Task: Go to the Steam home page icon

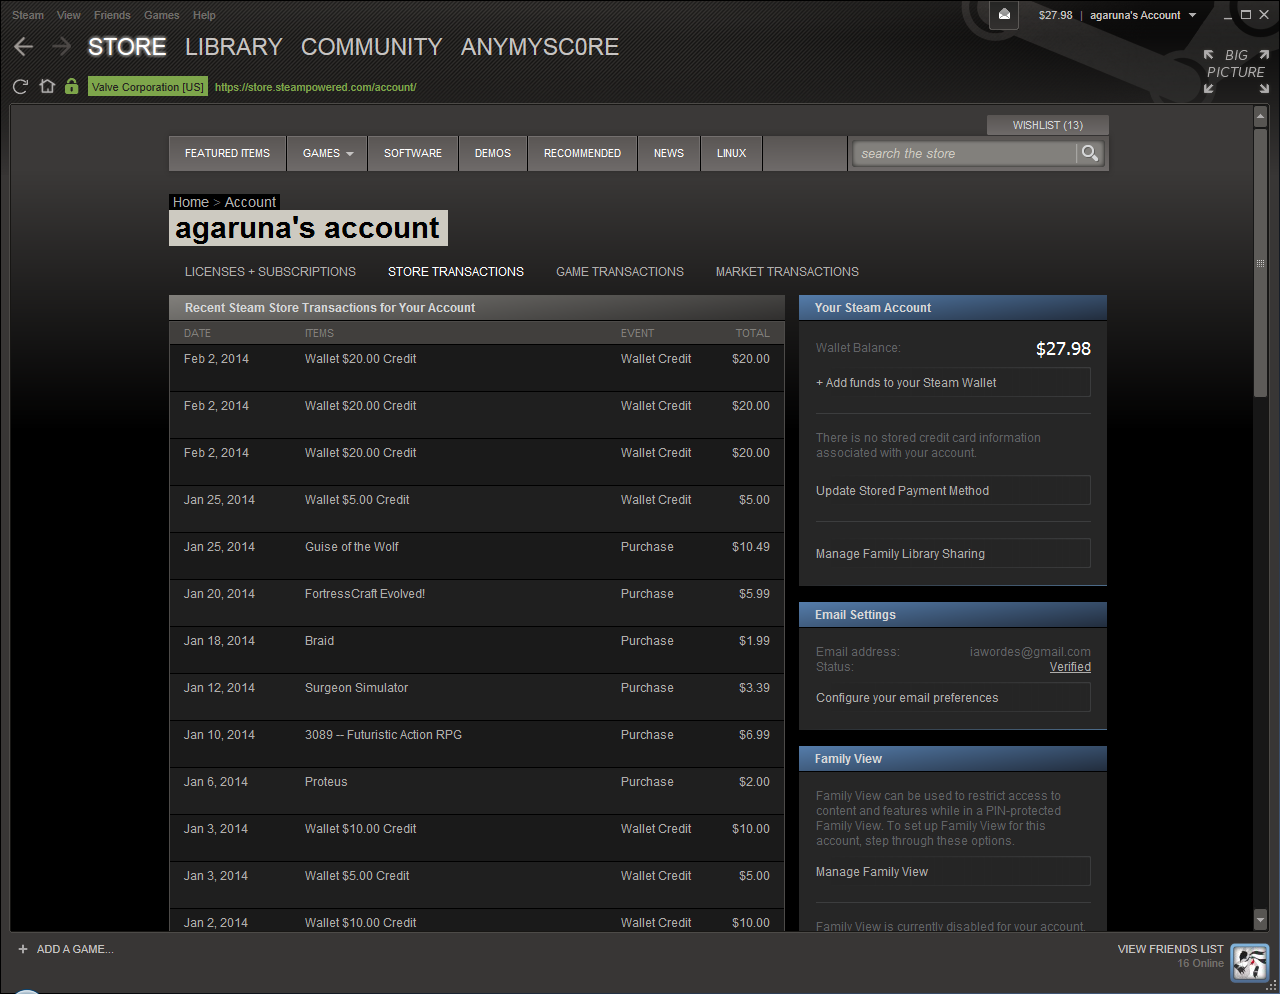Action: 47,86
